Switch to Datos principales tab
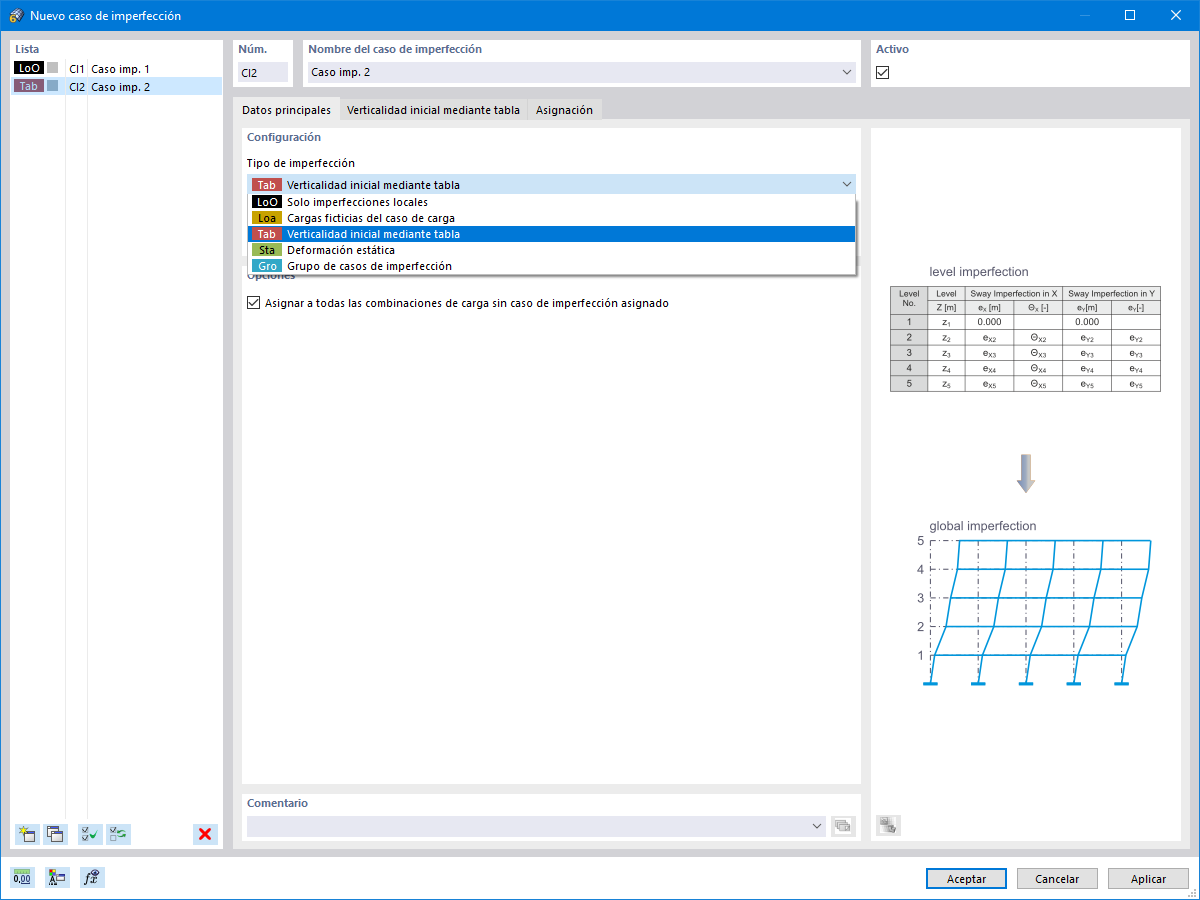The image size is (1200, 900). point(286,110)
